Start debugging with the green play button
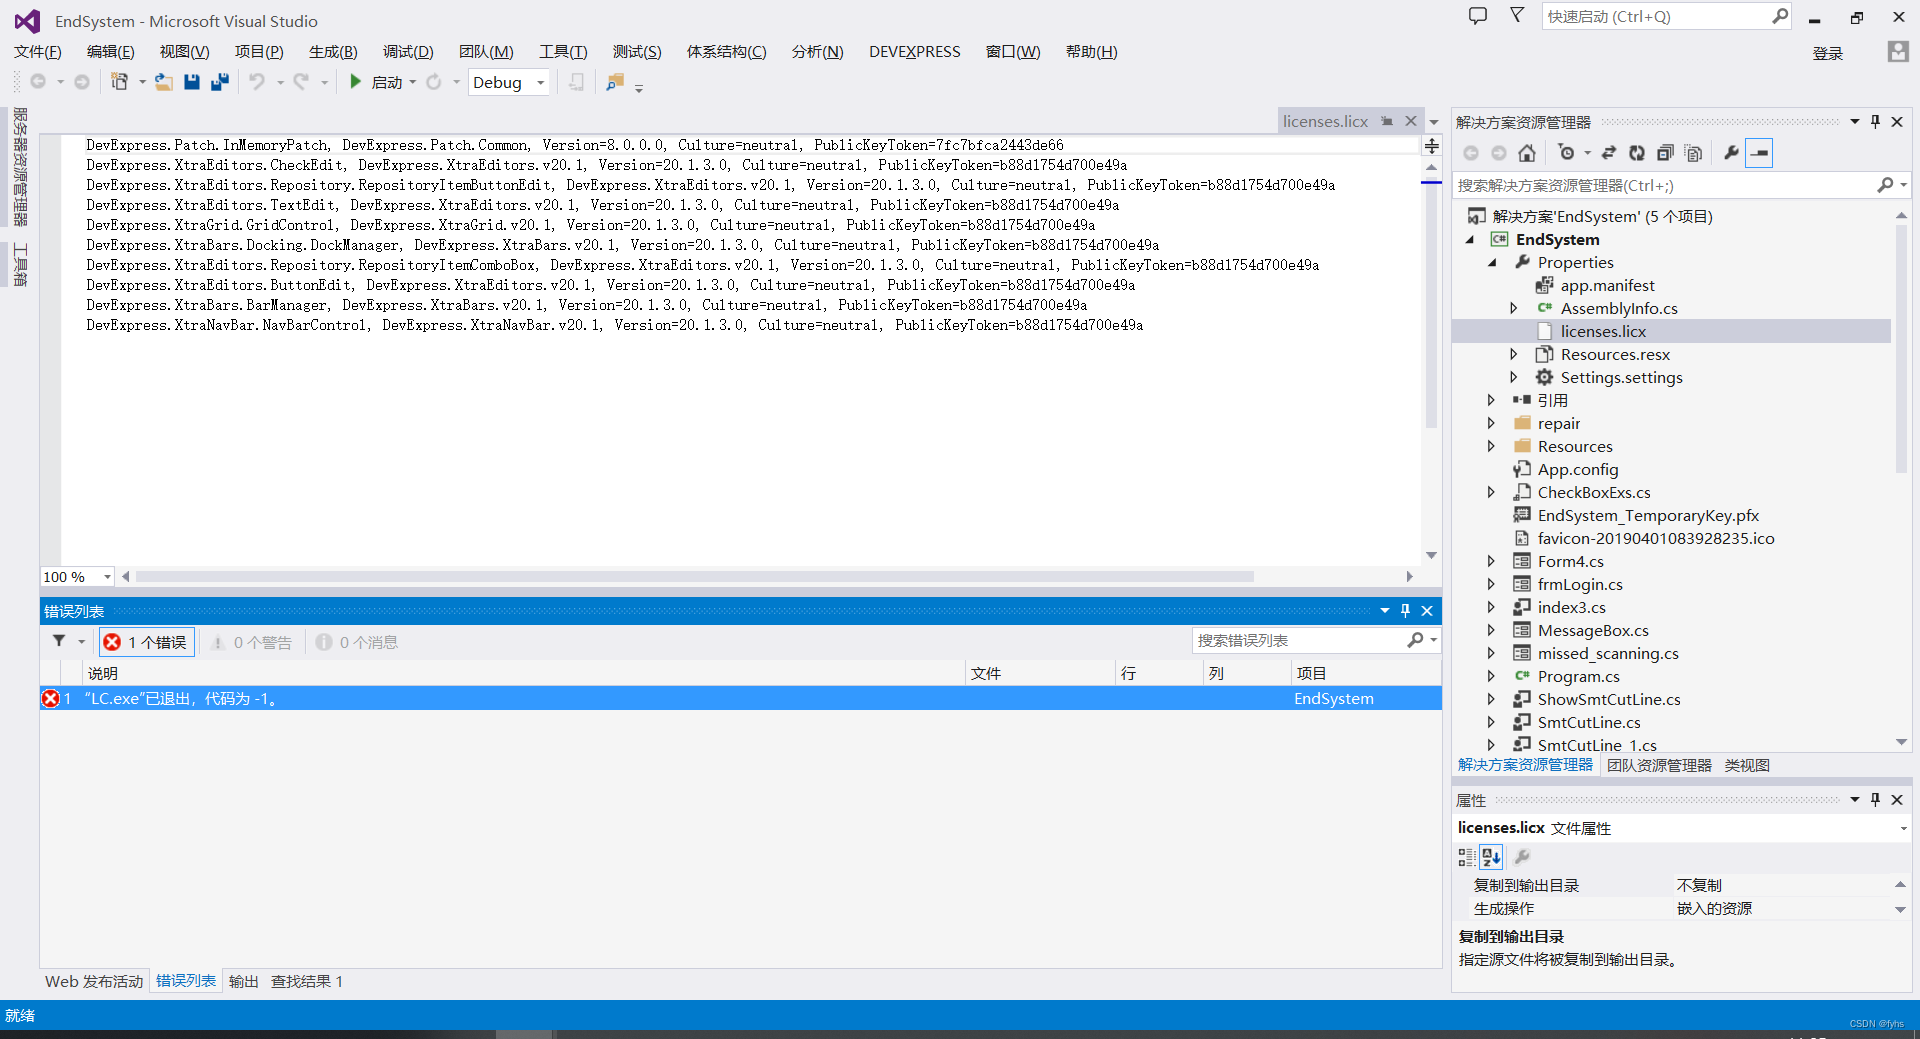Viewport: 1920px width, 1039px height. (355, 82)
